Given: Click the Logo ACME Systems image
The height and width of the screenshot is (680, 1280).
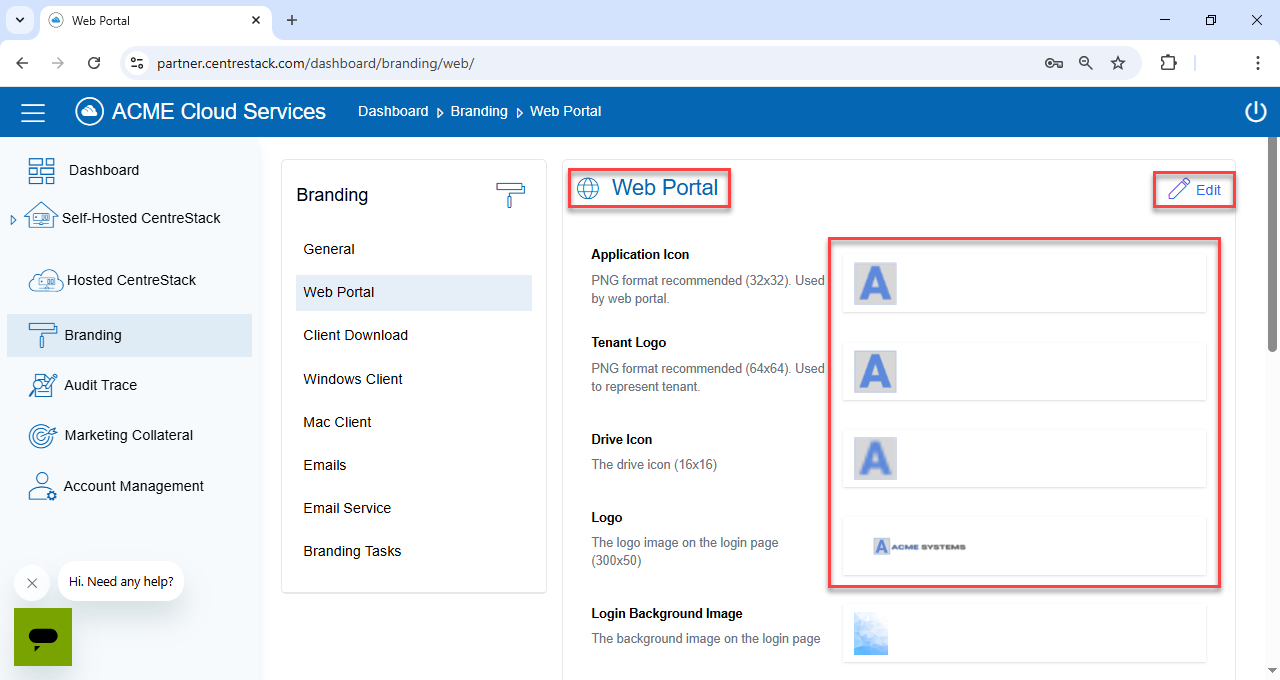Looking at the screenshot, I should pos(919,546).
